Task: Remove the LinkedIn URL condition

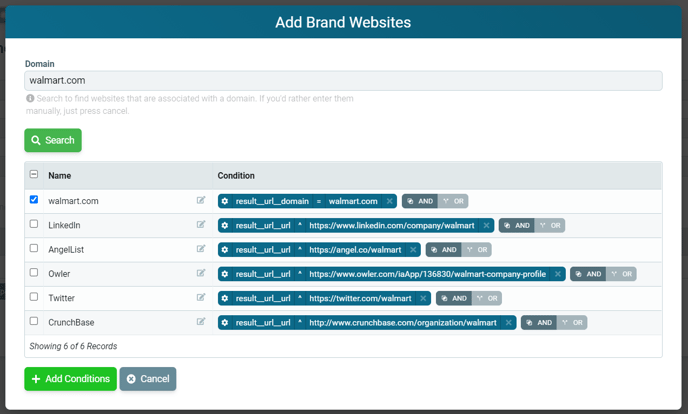Action: pos(486,225)
